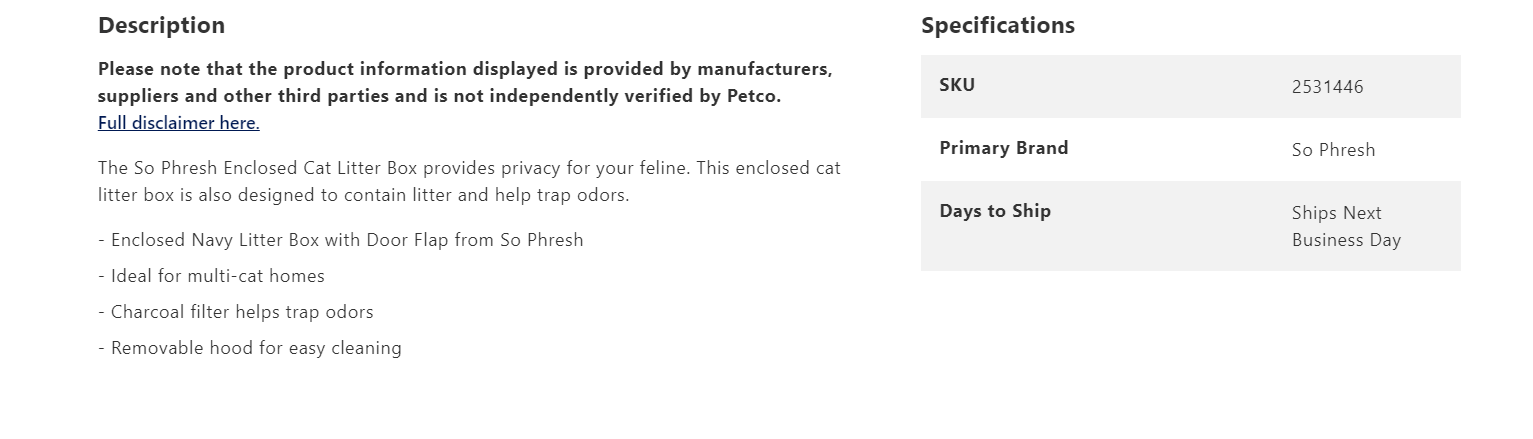This screenshot has height=439, width=1533.
Task: Select the Days to Ship label
Action: 994,211
